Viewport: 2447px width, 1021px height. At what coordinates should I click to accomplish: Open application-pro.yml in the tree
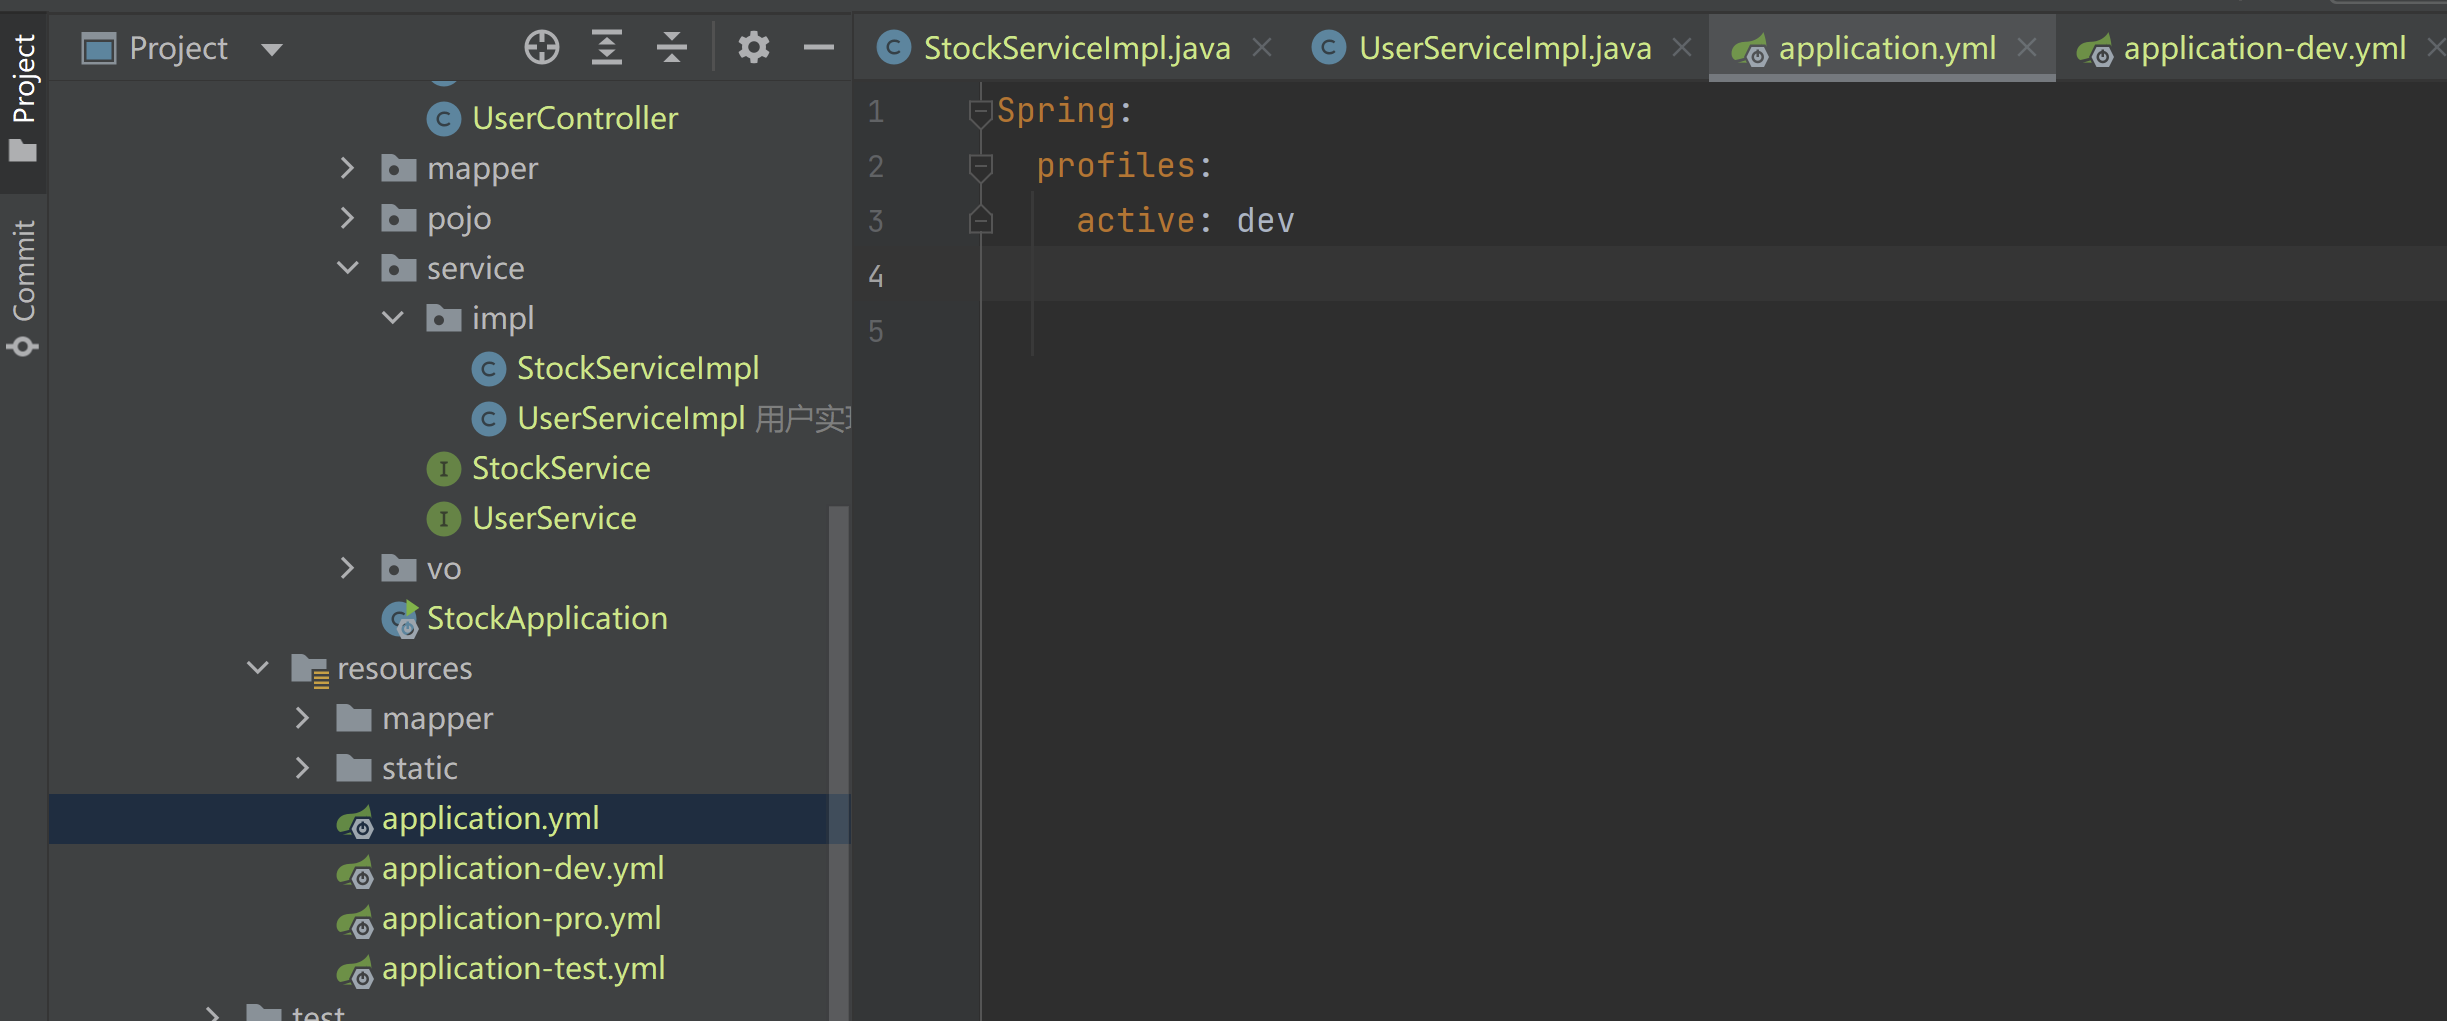(x=521, y=918)
